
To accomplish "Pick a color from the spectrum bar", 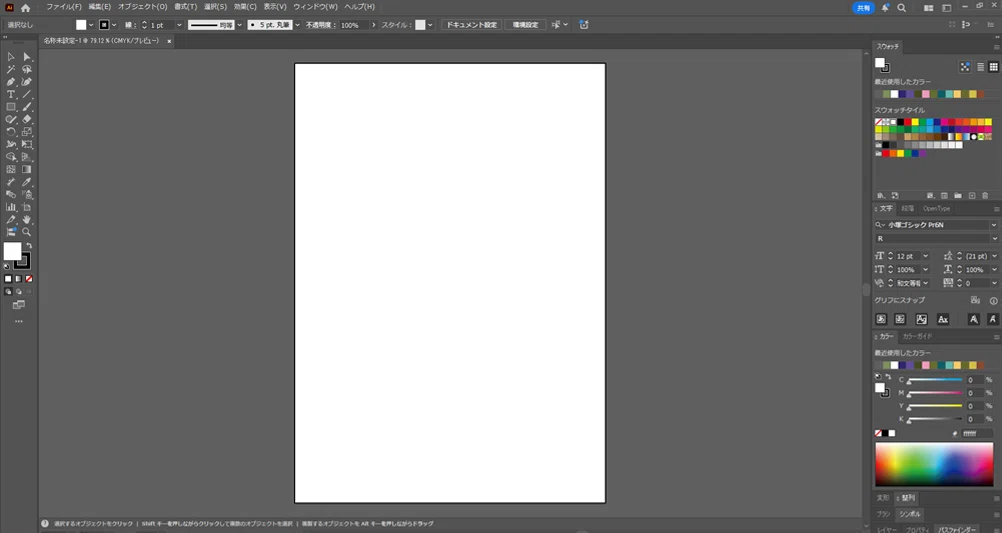I will click(934, 465).
